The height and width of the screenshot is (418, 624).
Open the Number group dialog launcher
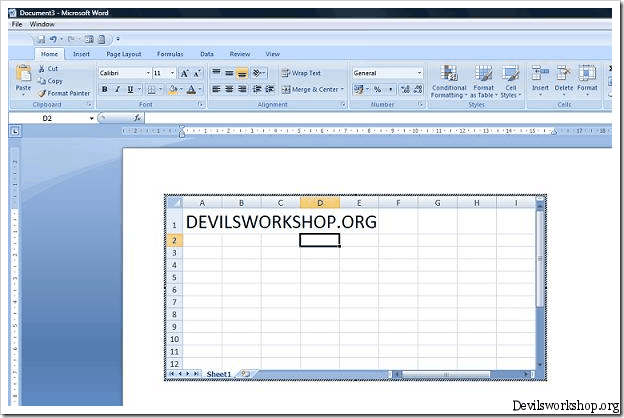(x=421, y=104)
